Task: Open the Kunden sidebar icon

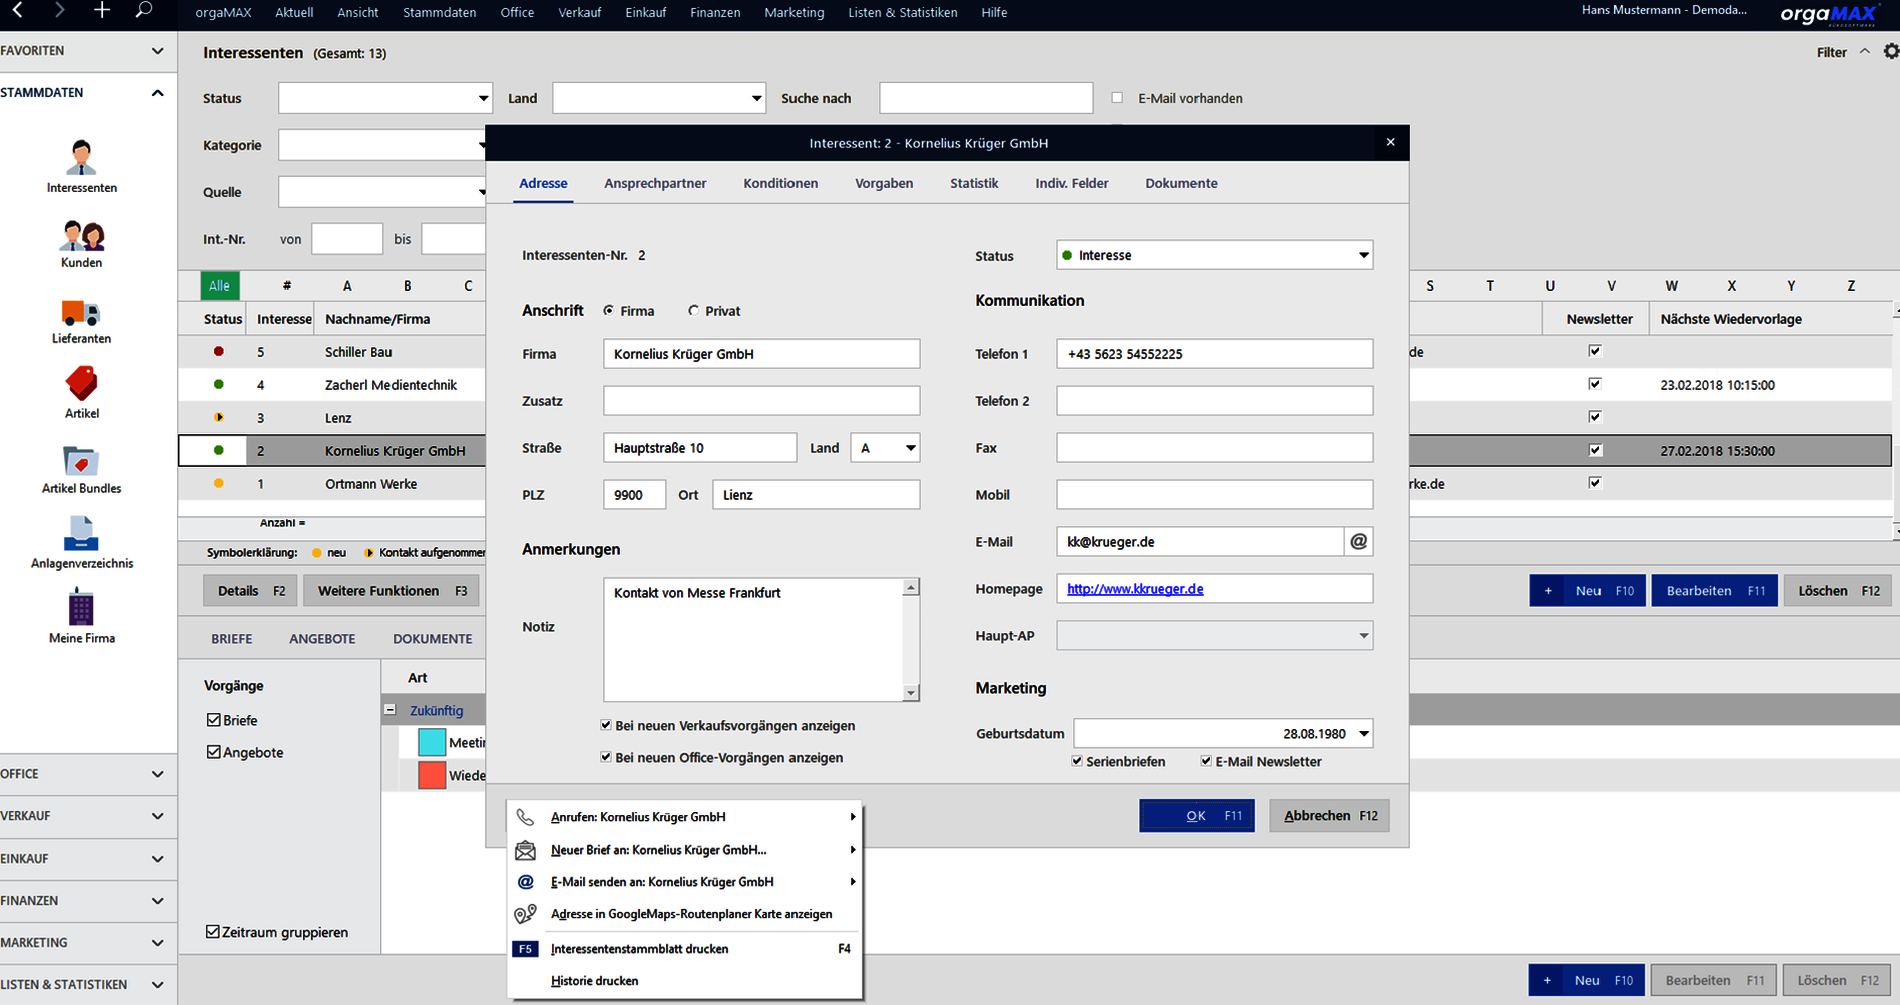Action: [82, 244]
